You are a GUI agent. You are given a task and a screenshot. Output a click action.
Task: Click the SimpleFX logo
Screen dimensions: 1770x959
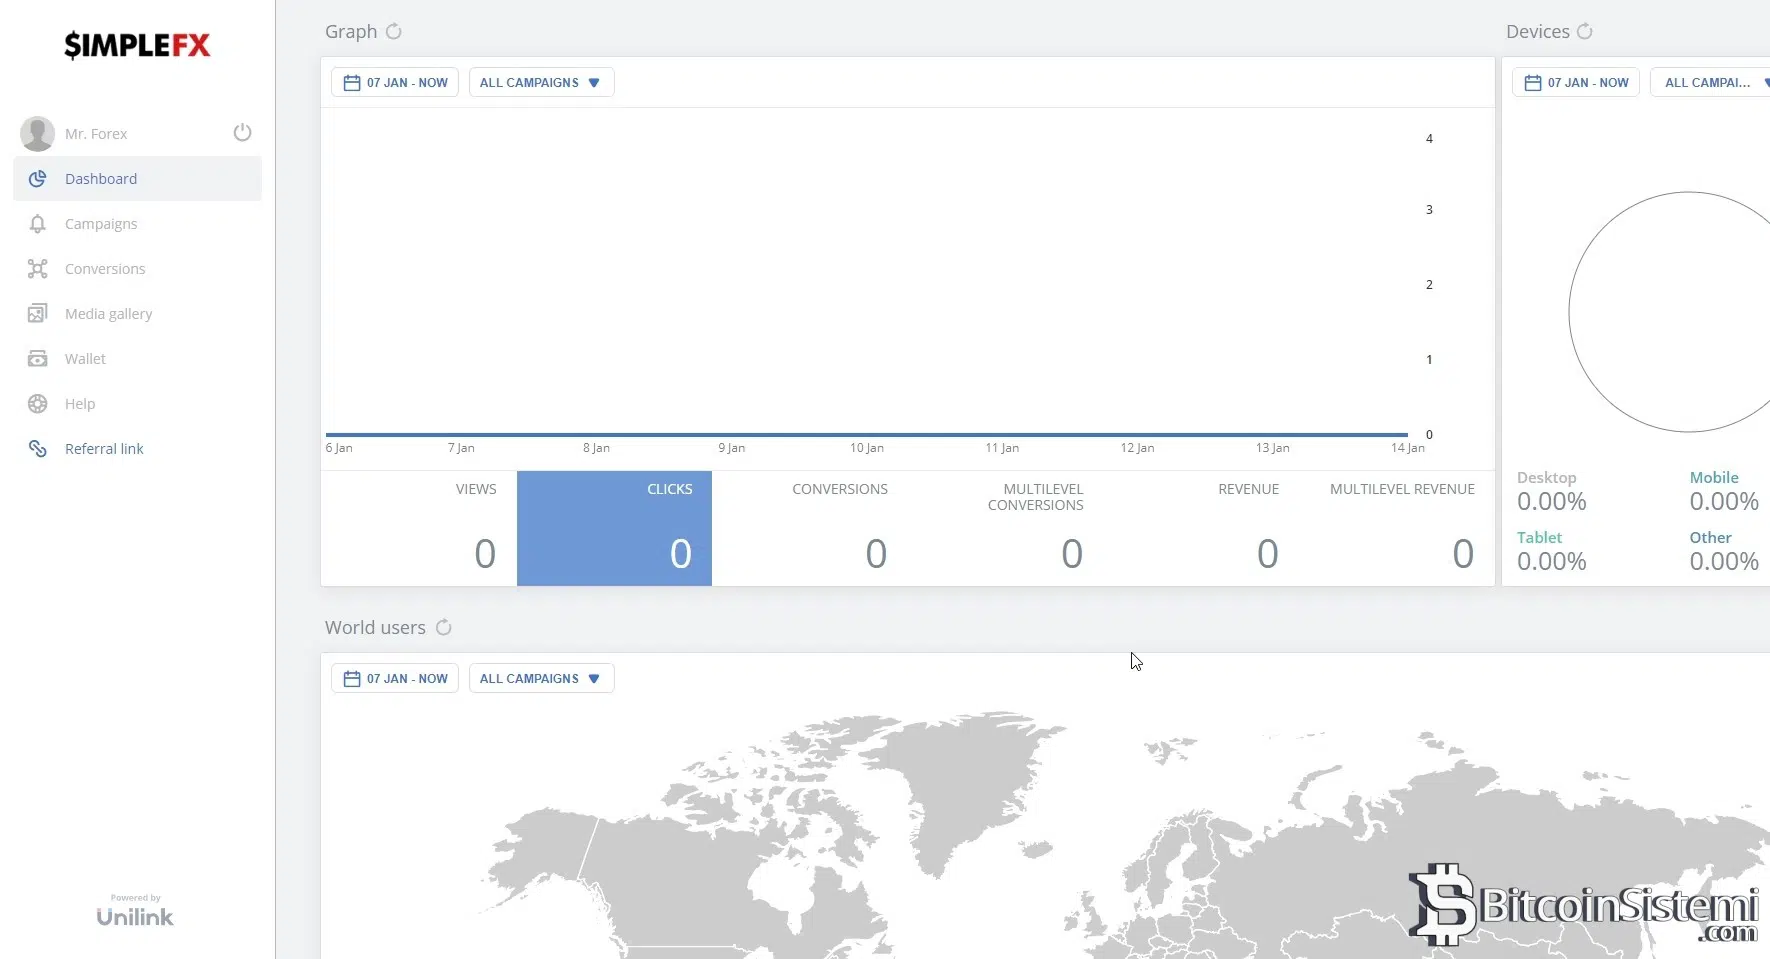coord(137,46)
